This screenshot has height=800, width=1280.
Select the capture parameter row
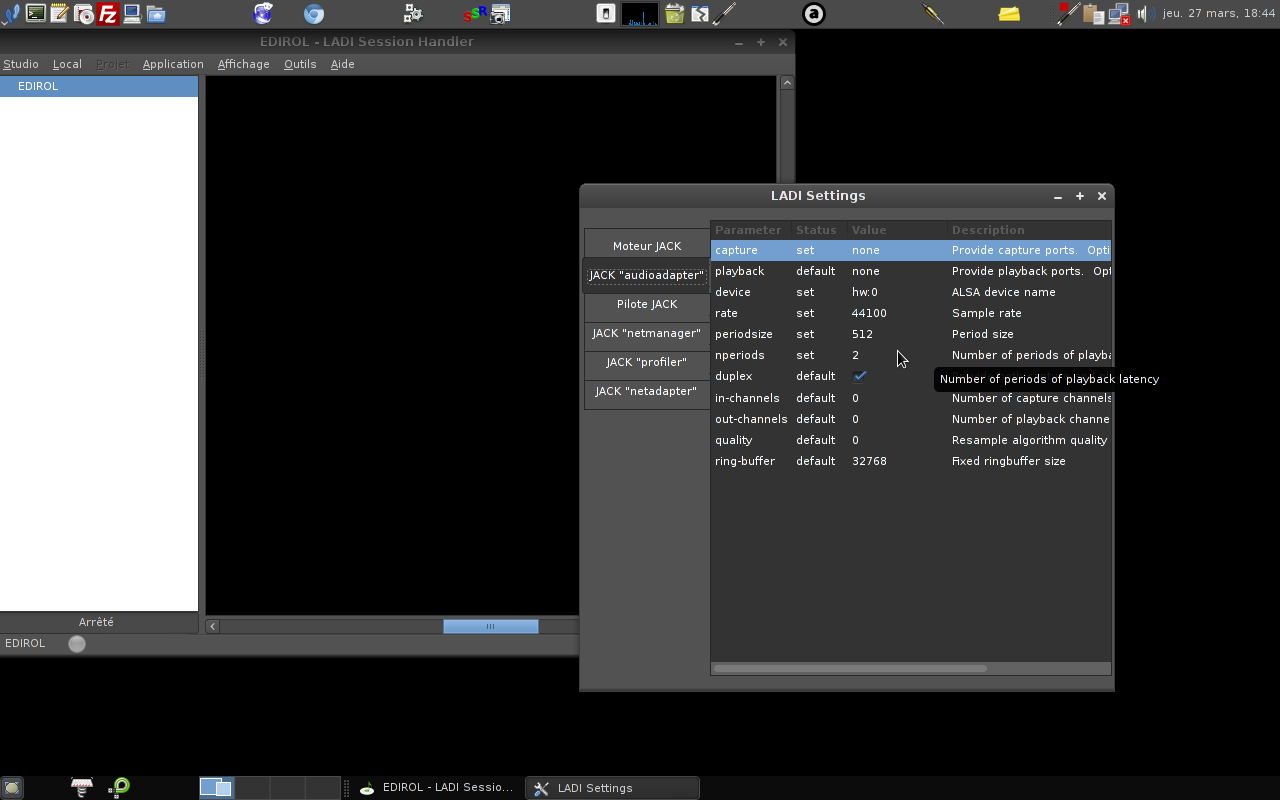pos(911,250)
